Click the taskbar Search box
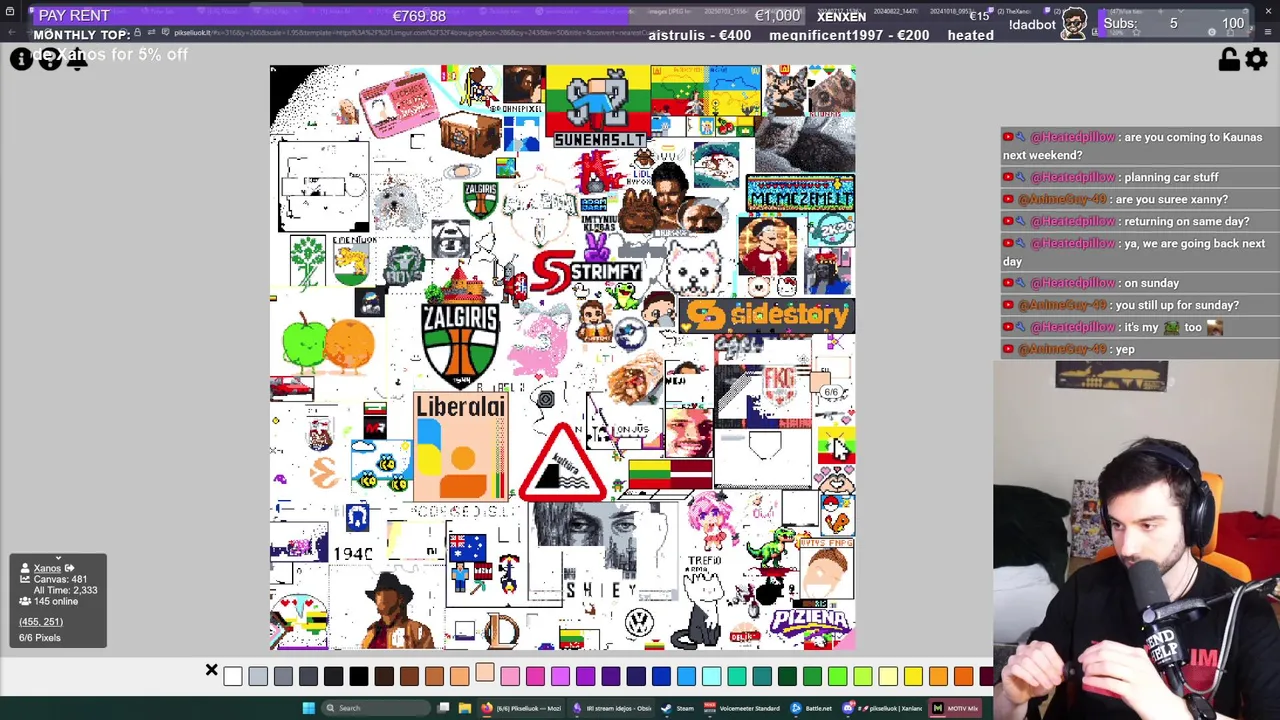 click(375, 708)
